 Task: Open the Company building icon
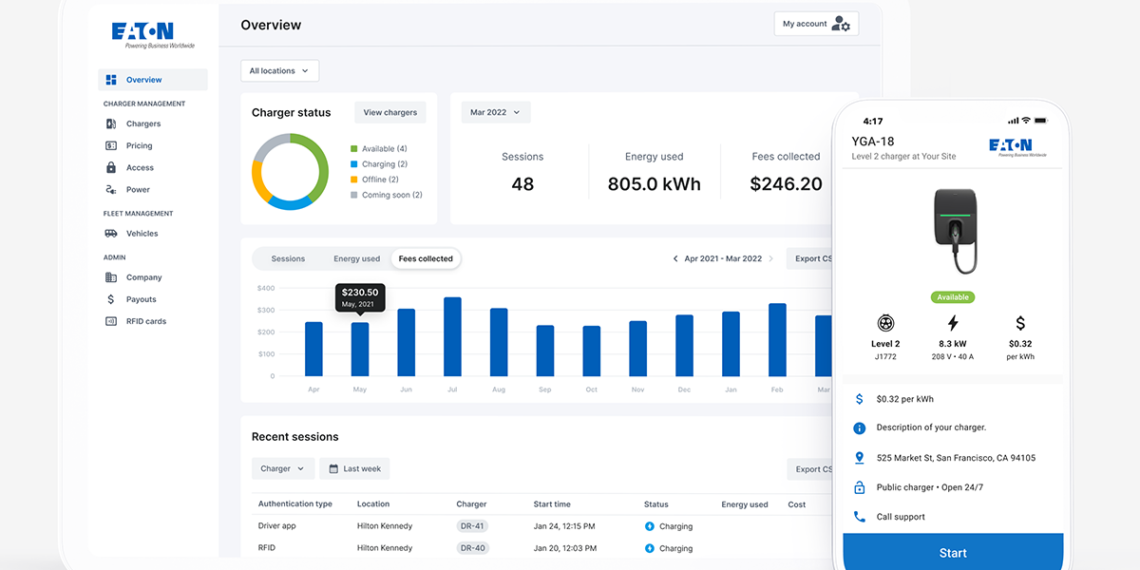tap(111, 278)
